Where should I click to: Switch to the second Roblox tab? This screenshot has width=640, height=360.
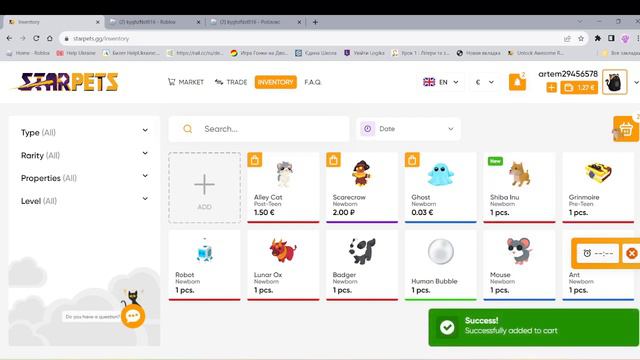[x=154, y=22]
